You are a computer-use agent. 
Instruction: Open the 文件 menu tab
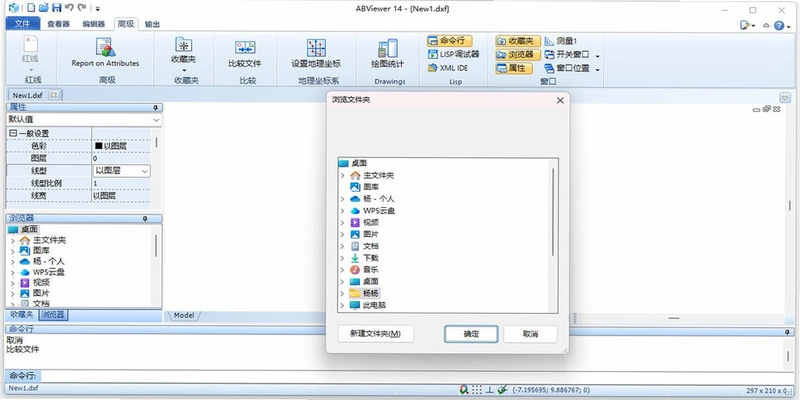click(x=22, y=23)
